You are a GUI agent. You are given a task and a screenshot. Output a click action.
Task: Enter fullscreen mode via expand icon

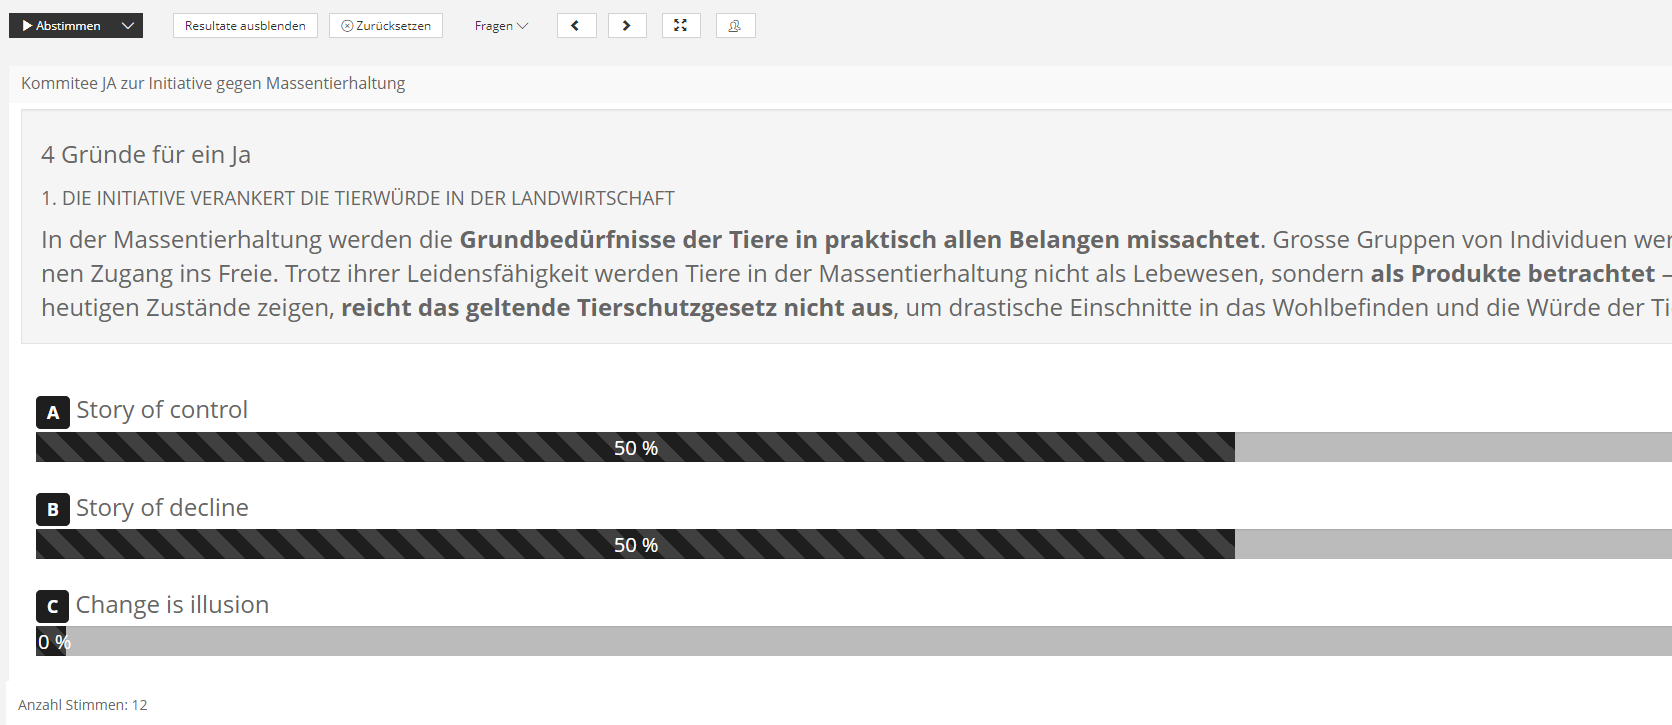click(x=681, y=26)
